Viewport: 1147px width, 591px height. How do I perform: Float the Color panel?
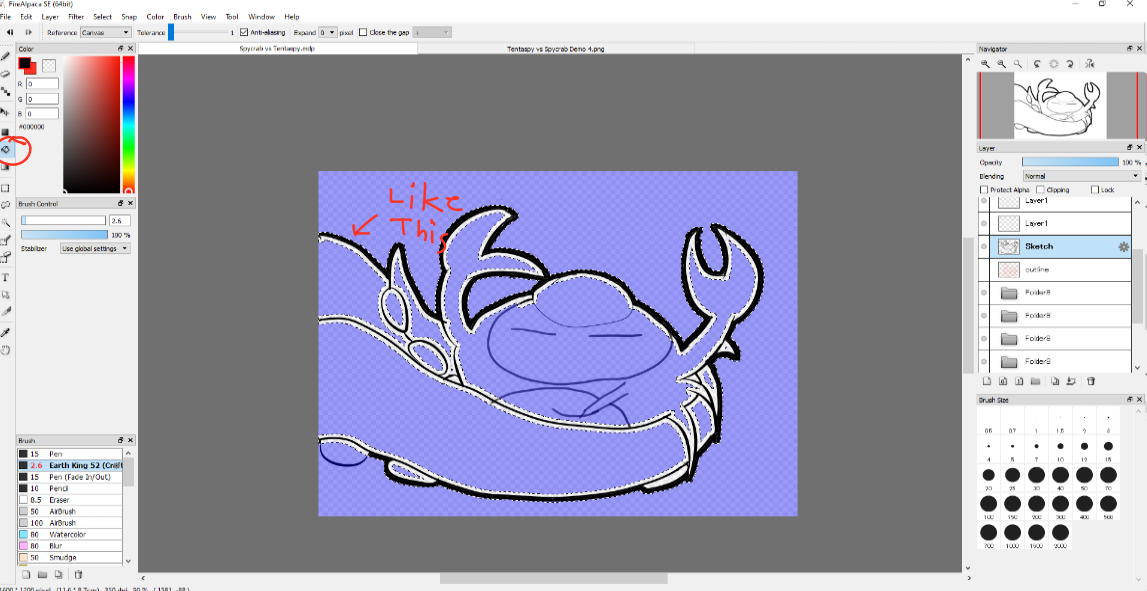click(x=121, y=48)
